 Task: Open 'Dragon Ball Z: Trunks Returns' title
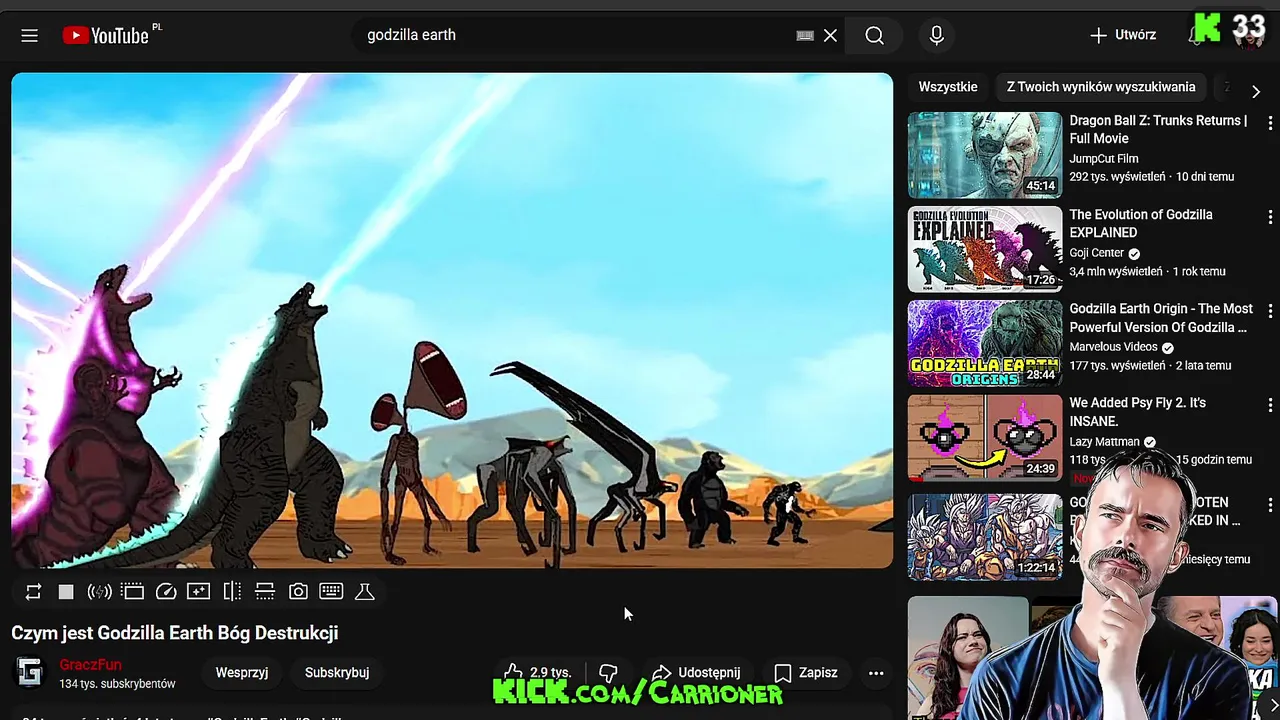[x=1158, y=130]
